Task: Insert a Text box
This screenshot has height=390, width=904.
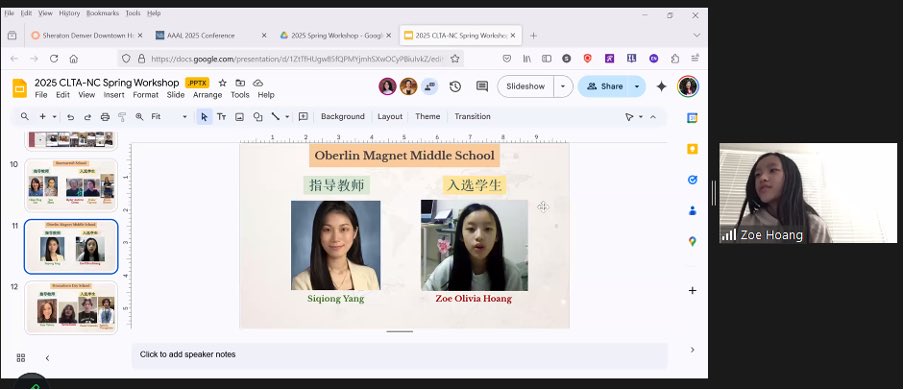Action: click(221, 117)
